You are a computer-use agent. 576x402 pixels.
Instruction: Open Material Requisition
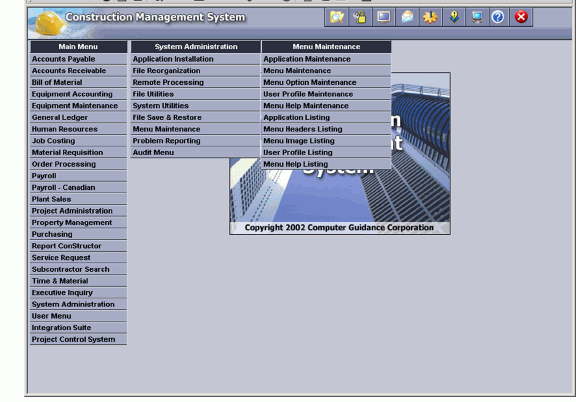(79, 152)
